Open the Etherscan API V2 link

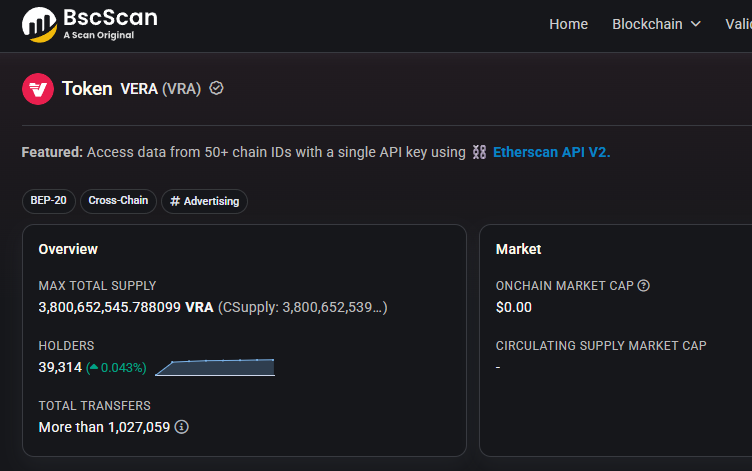click(552, 152)
